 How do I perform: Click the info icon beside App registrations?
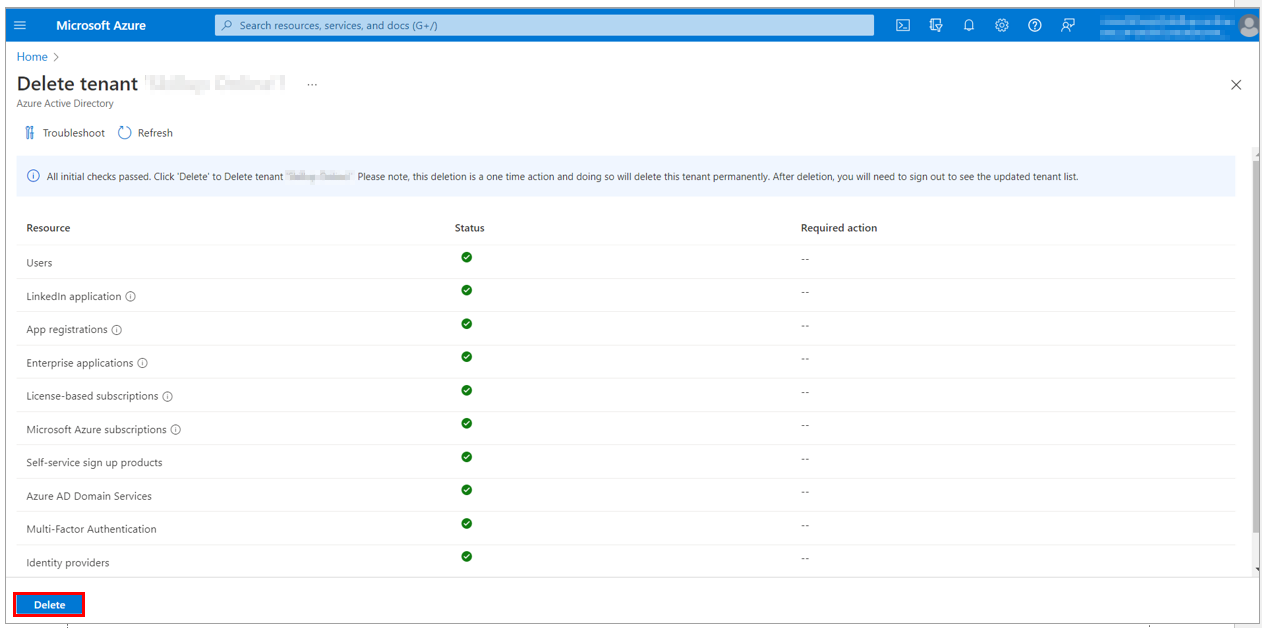click(x=117, y=330)
